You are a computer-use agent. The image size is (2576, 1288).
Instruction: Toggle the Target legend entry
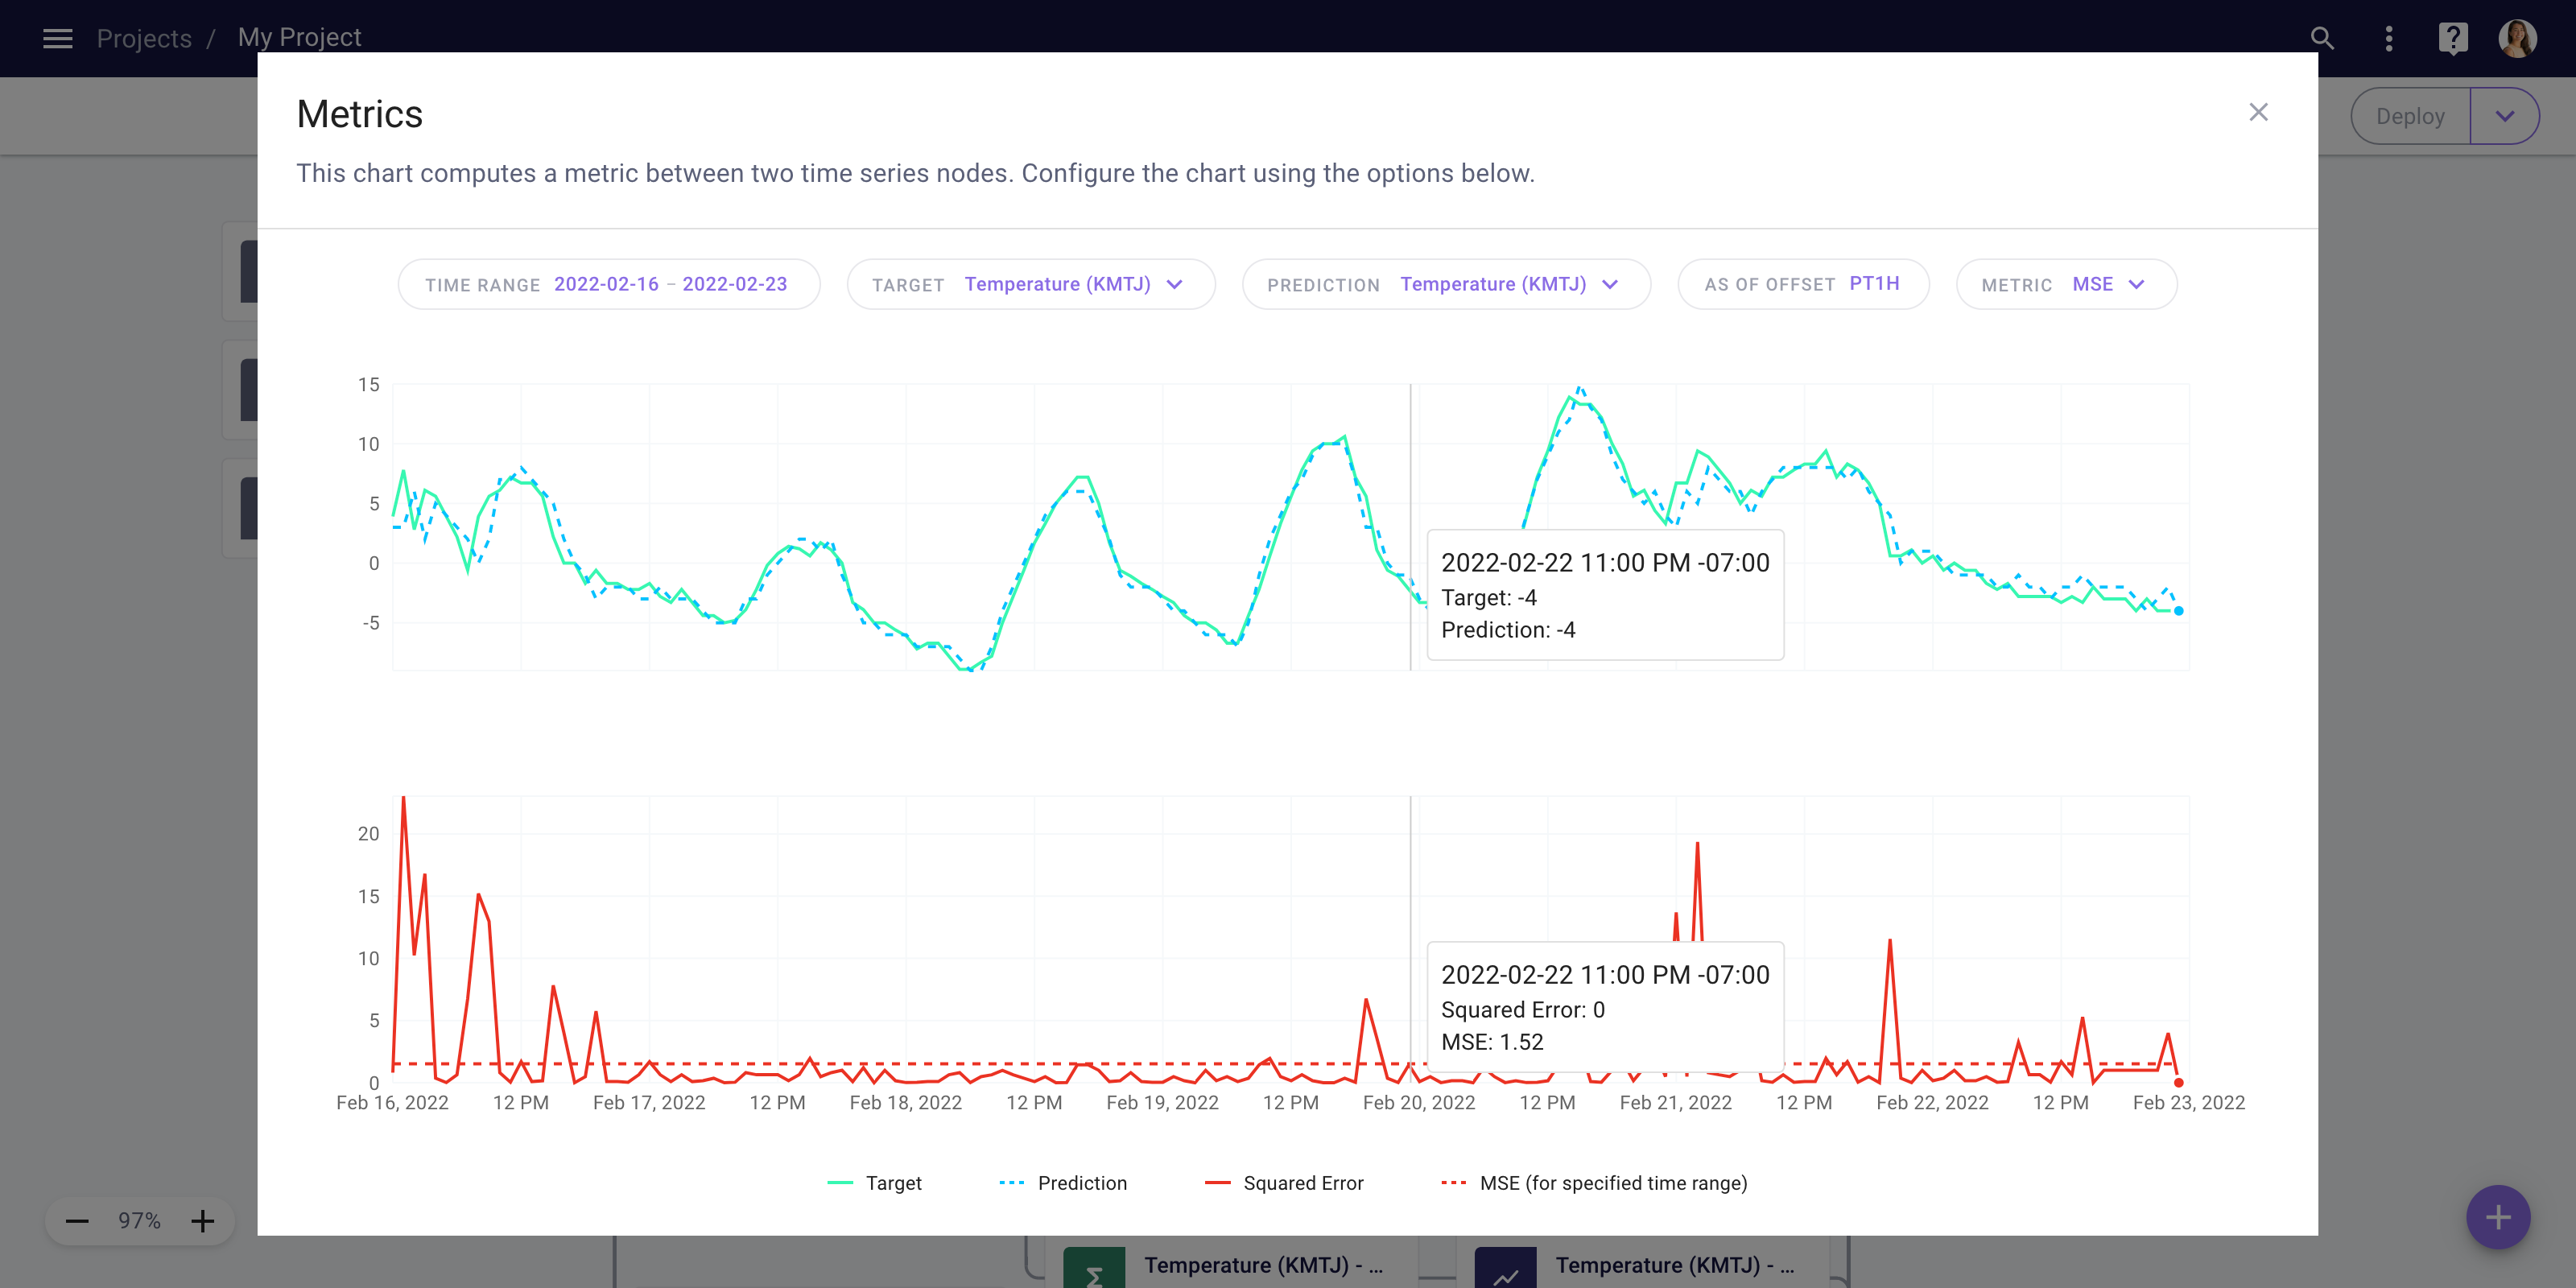click(x=874, y=1183)
